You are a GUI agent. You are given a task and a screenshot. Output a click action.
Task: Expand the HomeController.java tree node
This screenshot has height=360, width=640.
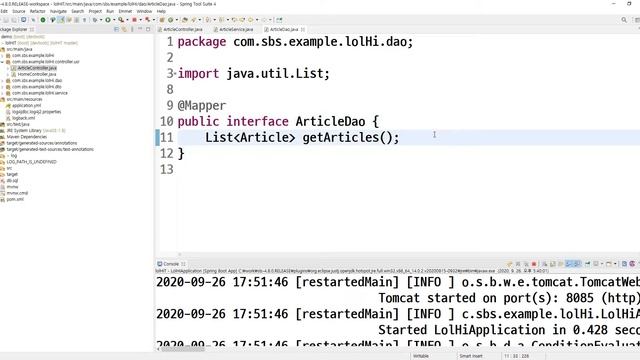click(x=8, y=74)
